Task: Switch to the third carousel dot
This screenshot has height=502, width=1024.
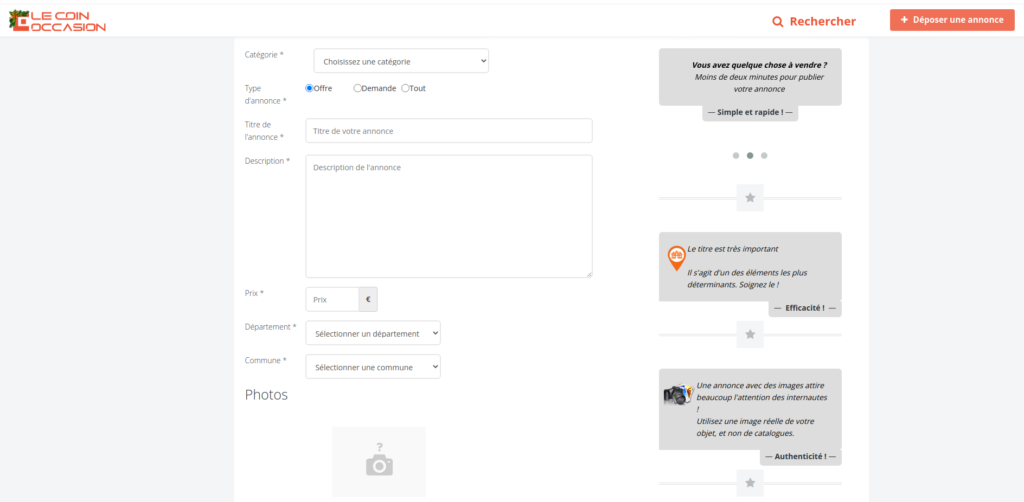Action: pyautogui.click(x=764, y=156)
